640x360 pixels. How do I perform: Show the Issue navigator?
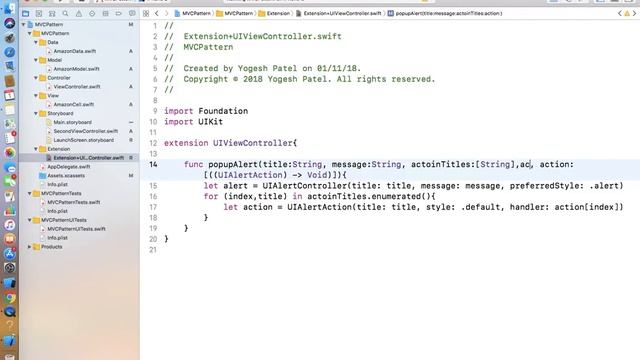(x=79, y=13)
